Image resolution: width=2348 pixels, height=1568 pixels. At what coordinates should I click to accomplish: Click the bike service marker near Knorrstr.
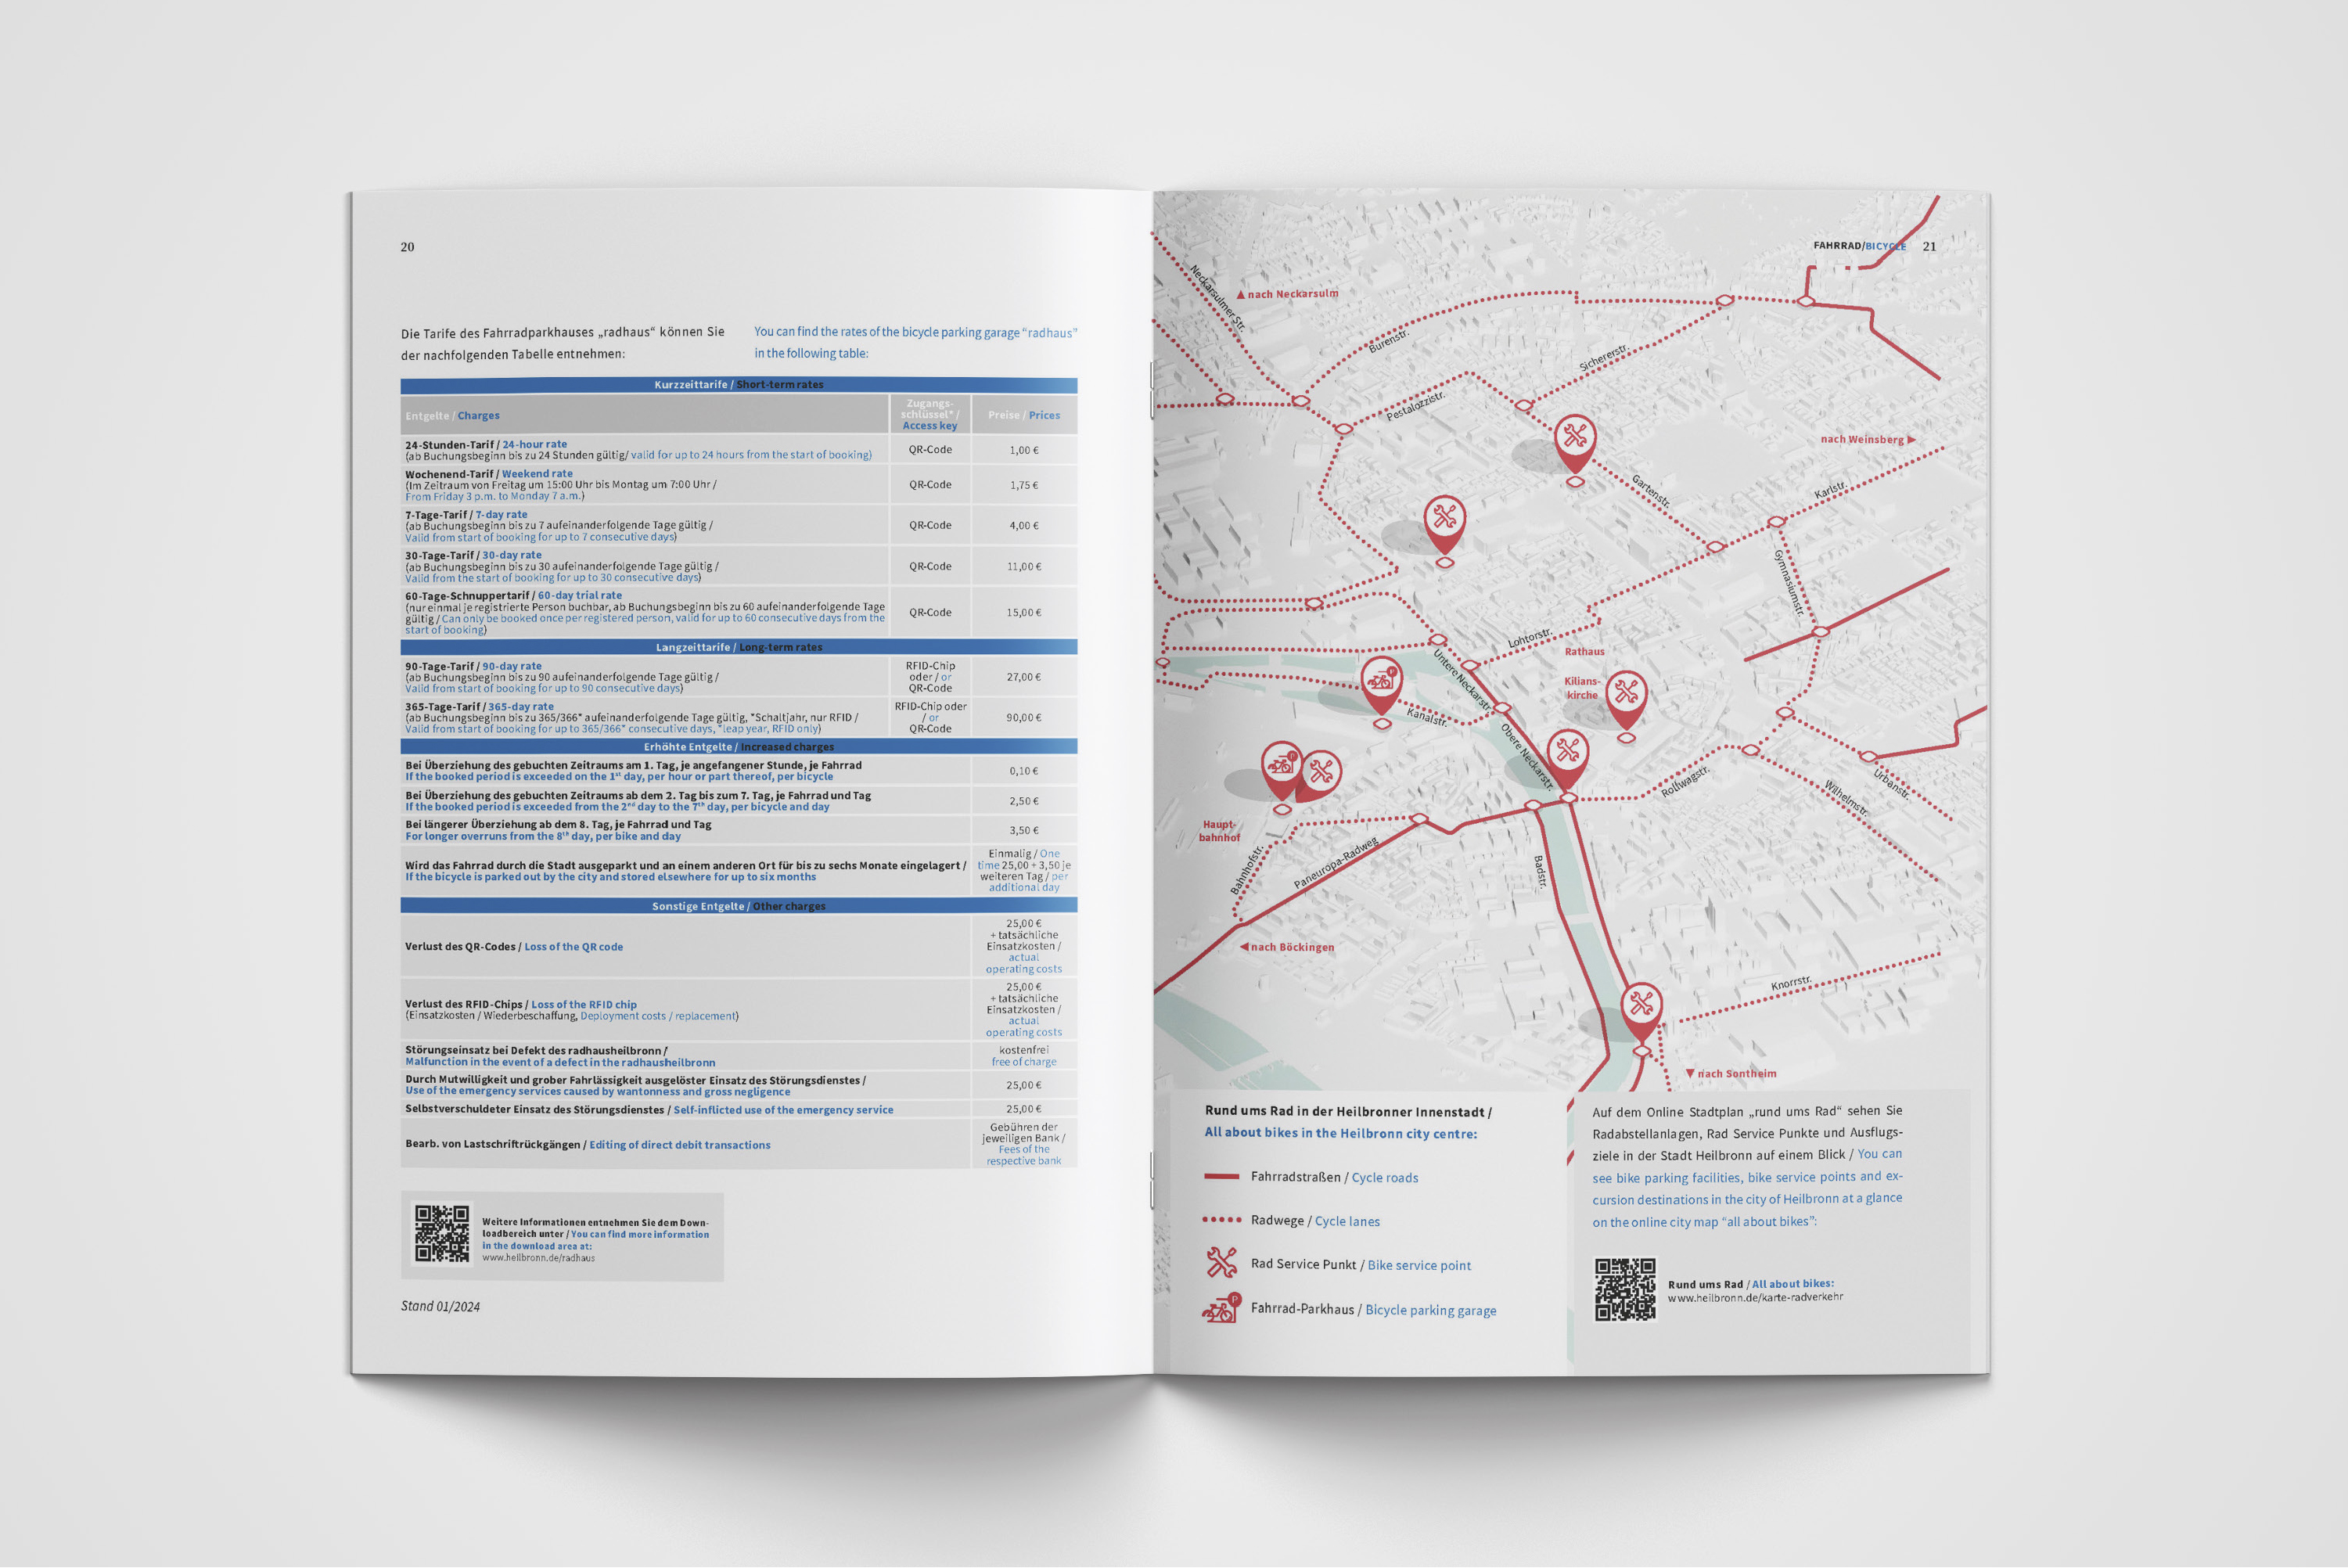(x=1641, y=1005)
